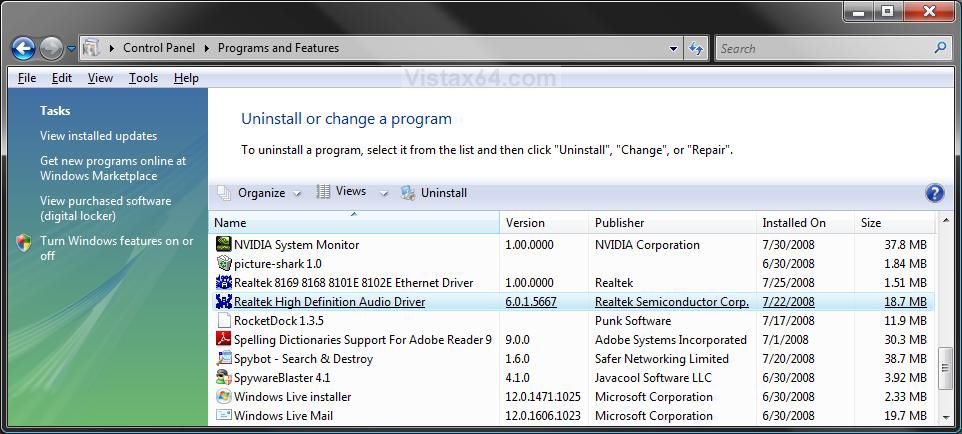Viewport: 962px width, 434px height.
Task: Select Realtek 8169 8168 8101E 8102E Ethernet Driver
Action: click(353, 282)
